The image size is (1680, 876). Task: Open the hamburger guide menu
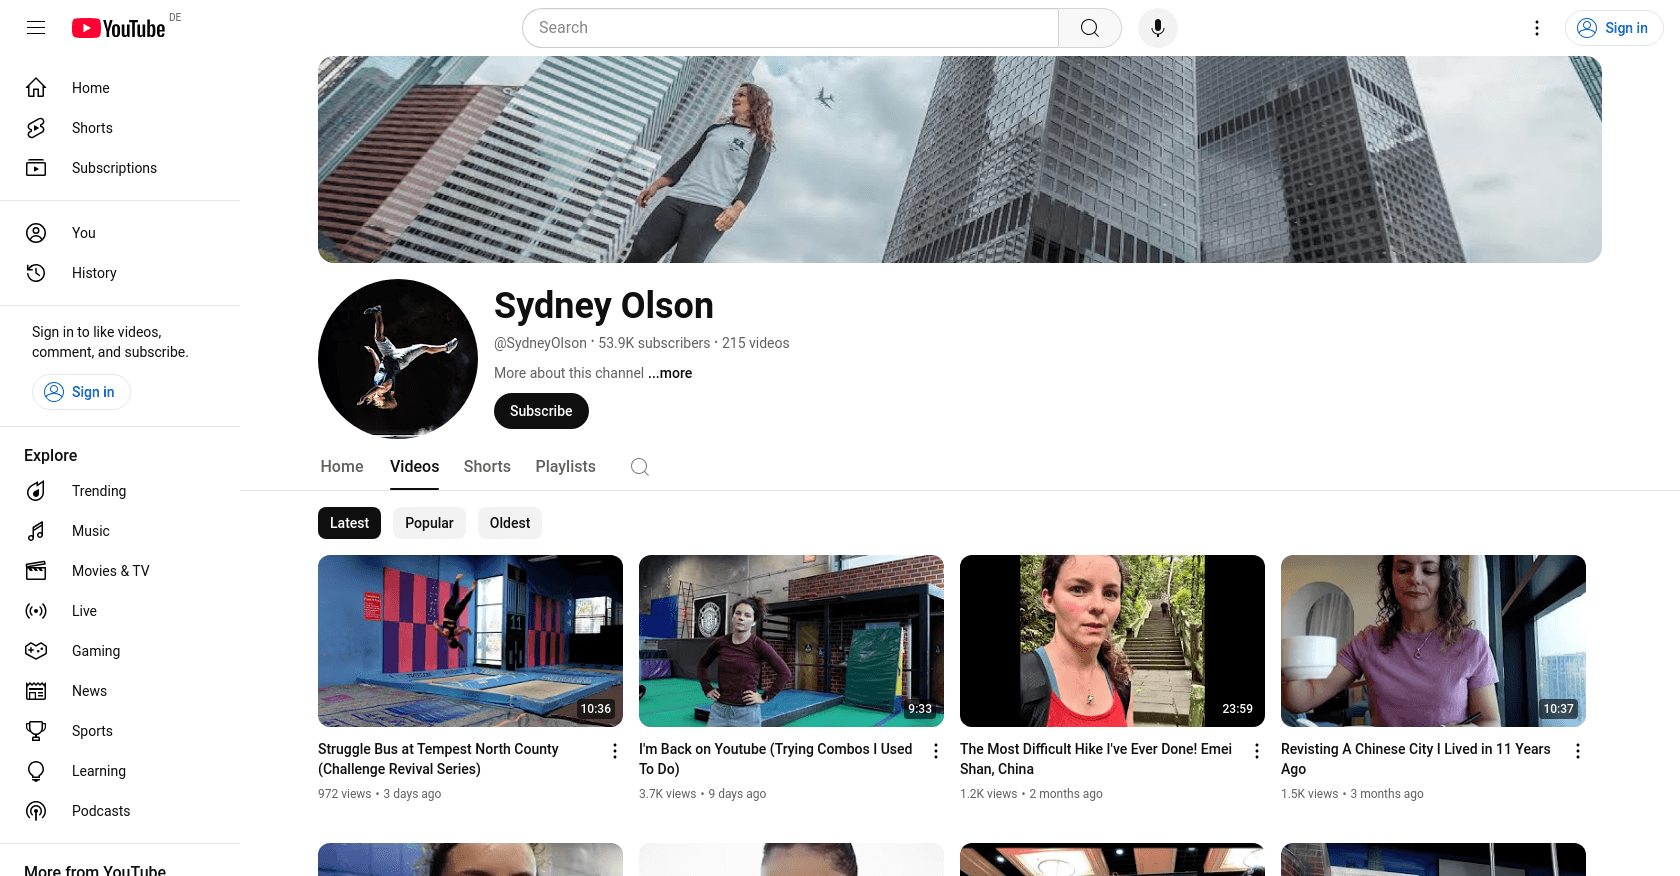(36, 28)
